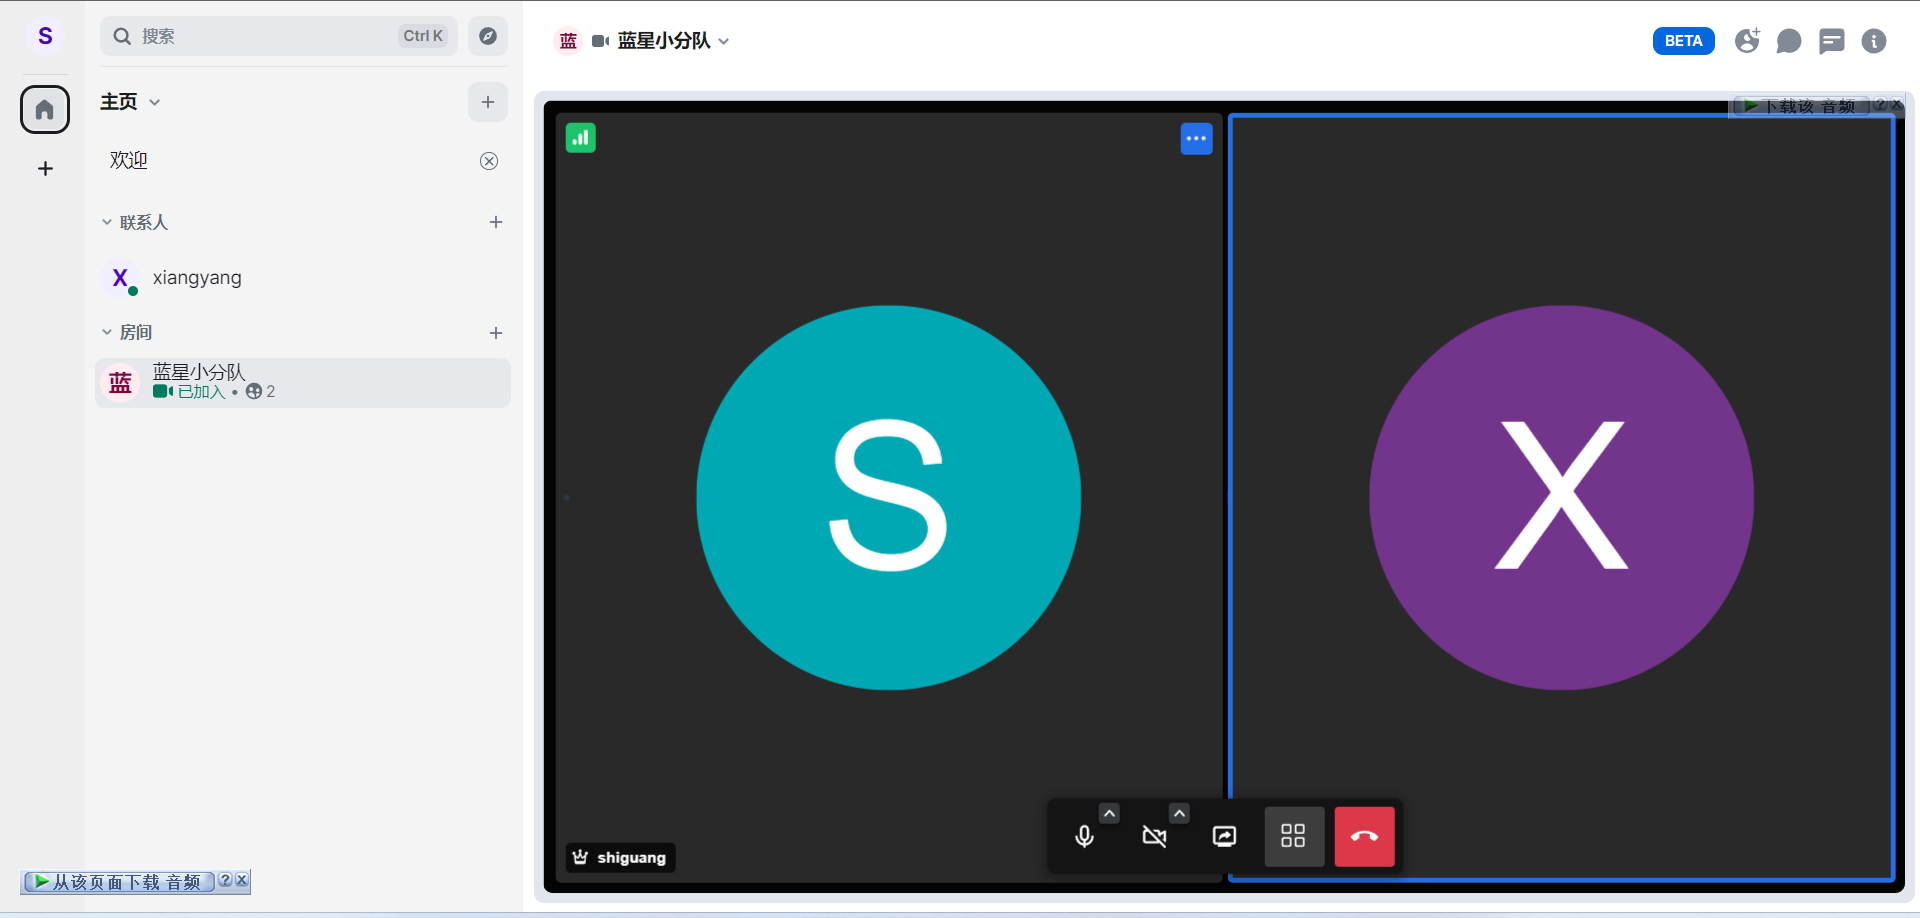
Task: Click the 已加入 status text
Action: [x=202, y=392]
